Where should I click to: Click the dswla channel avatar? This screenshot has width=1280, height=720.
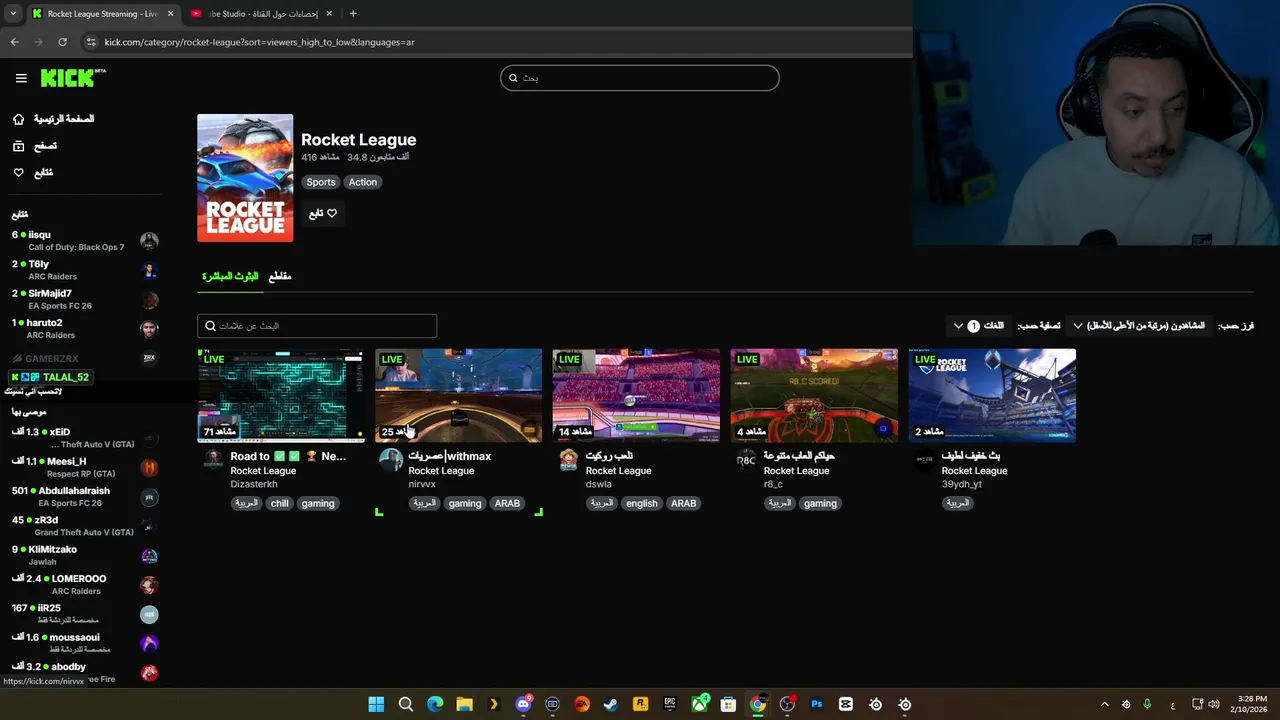tap(568, 459)
